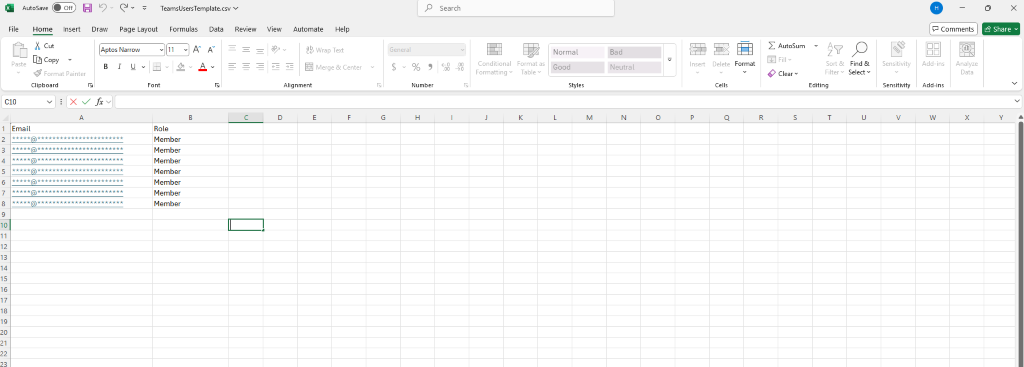Open the Format cells button
1024x367 pixels.
point(744,59)
